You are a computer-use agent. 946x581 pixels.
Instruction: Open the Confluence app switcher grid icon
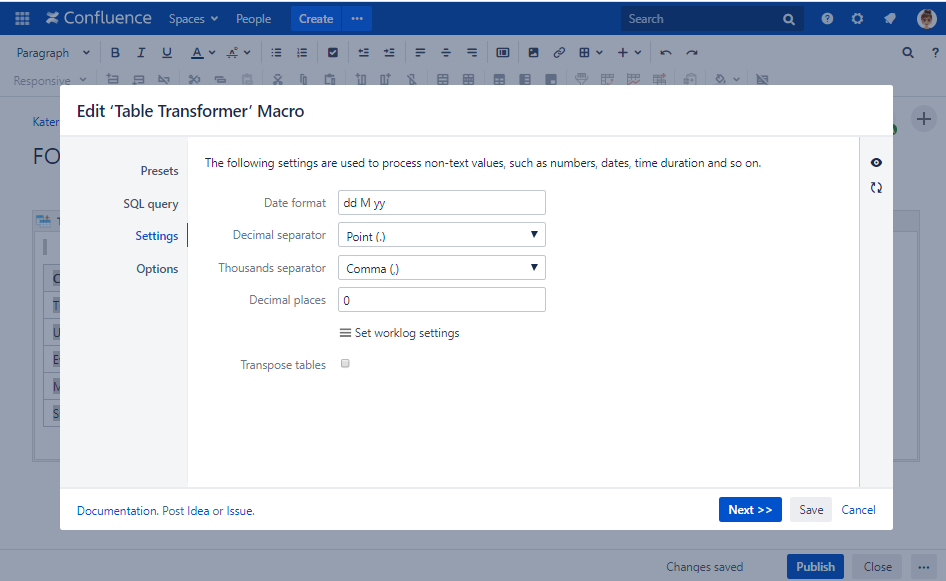click(21, 17)
